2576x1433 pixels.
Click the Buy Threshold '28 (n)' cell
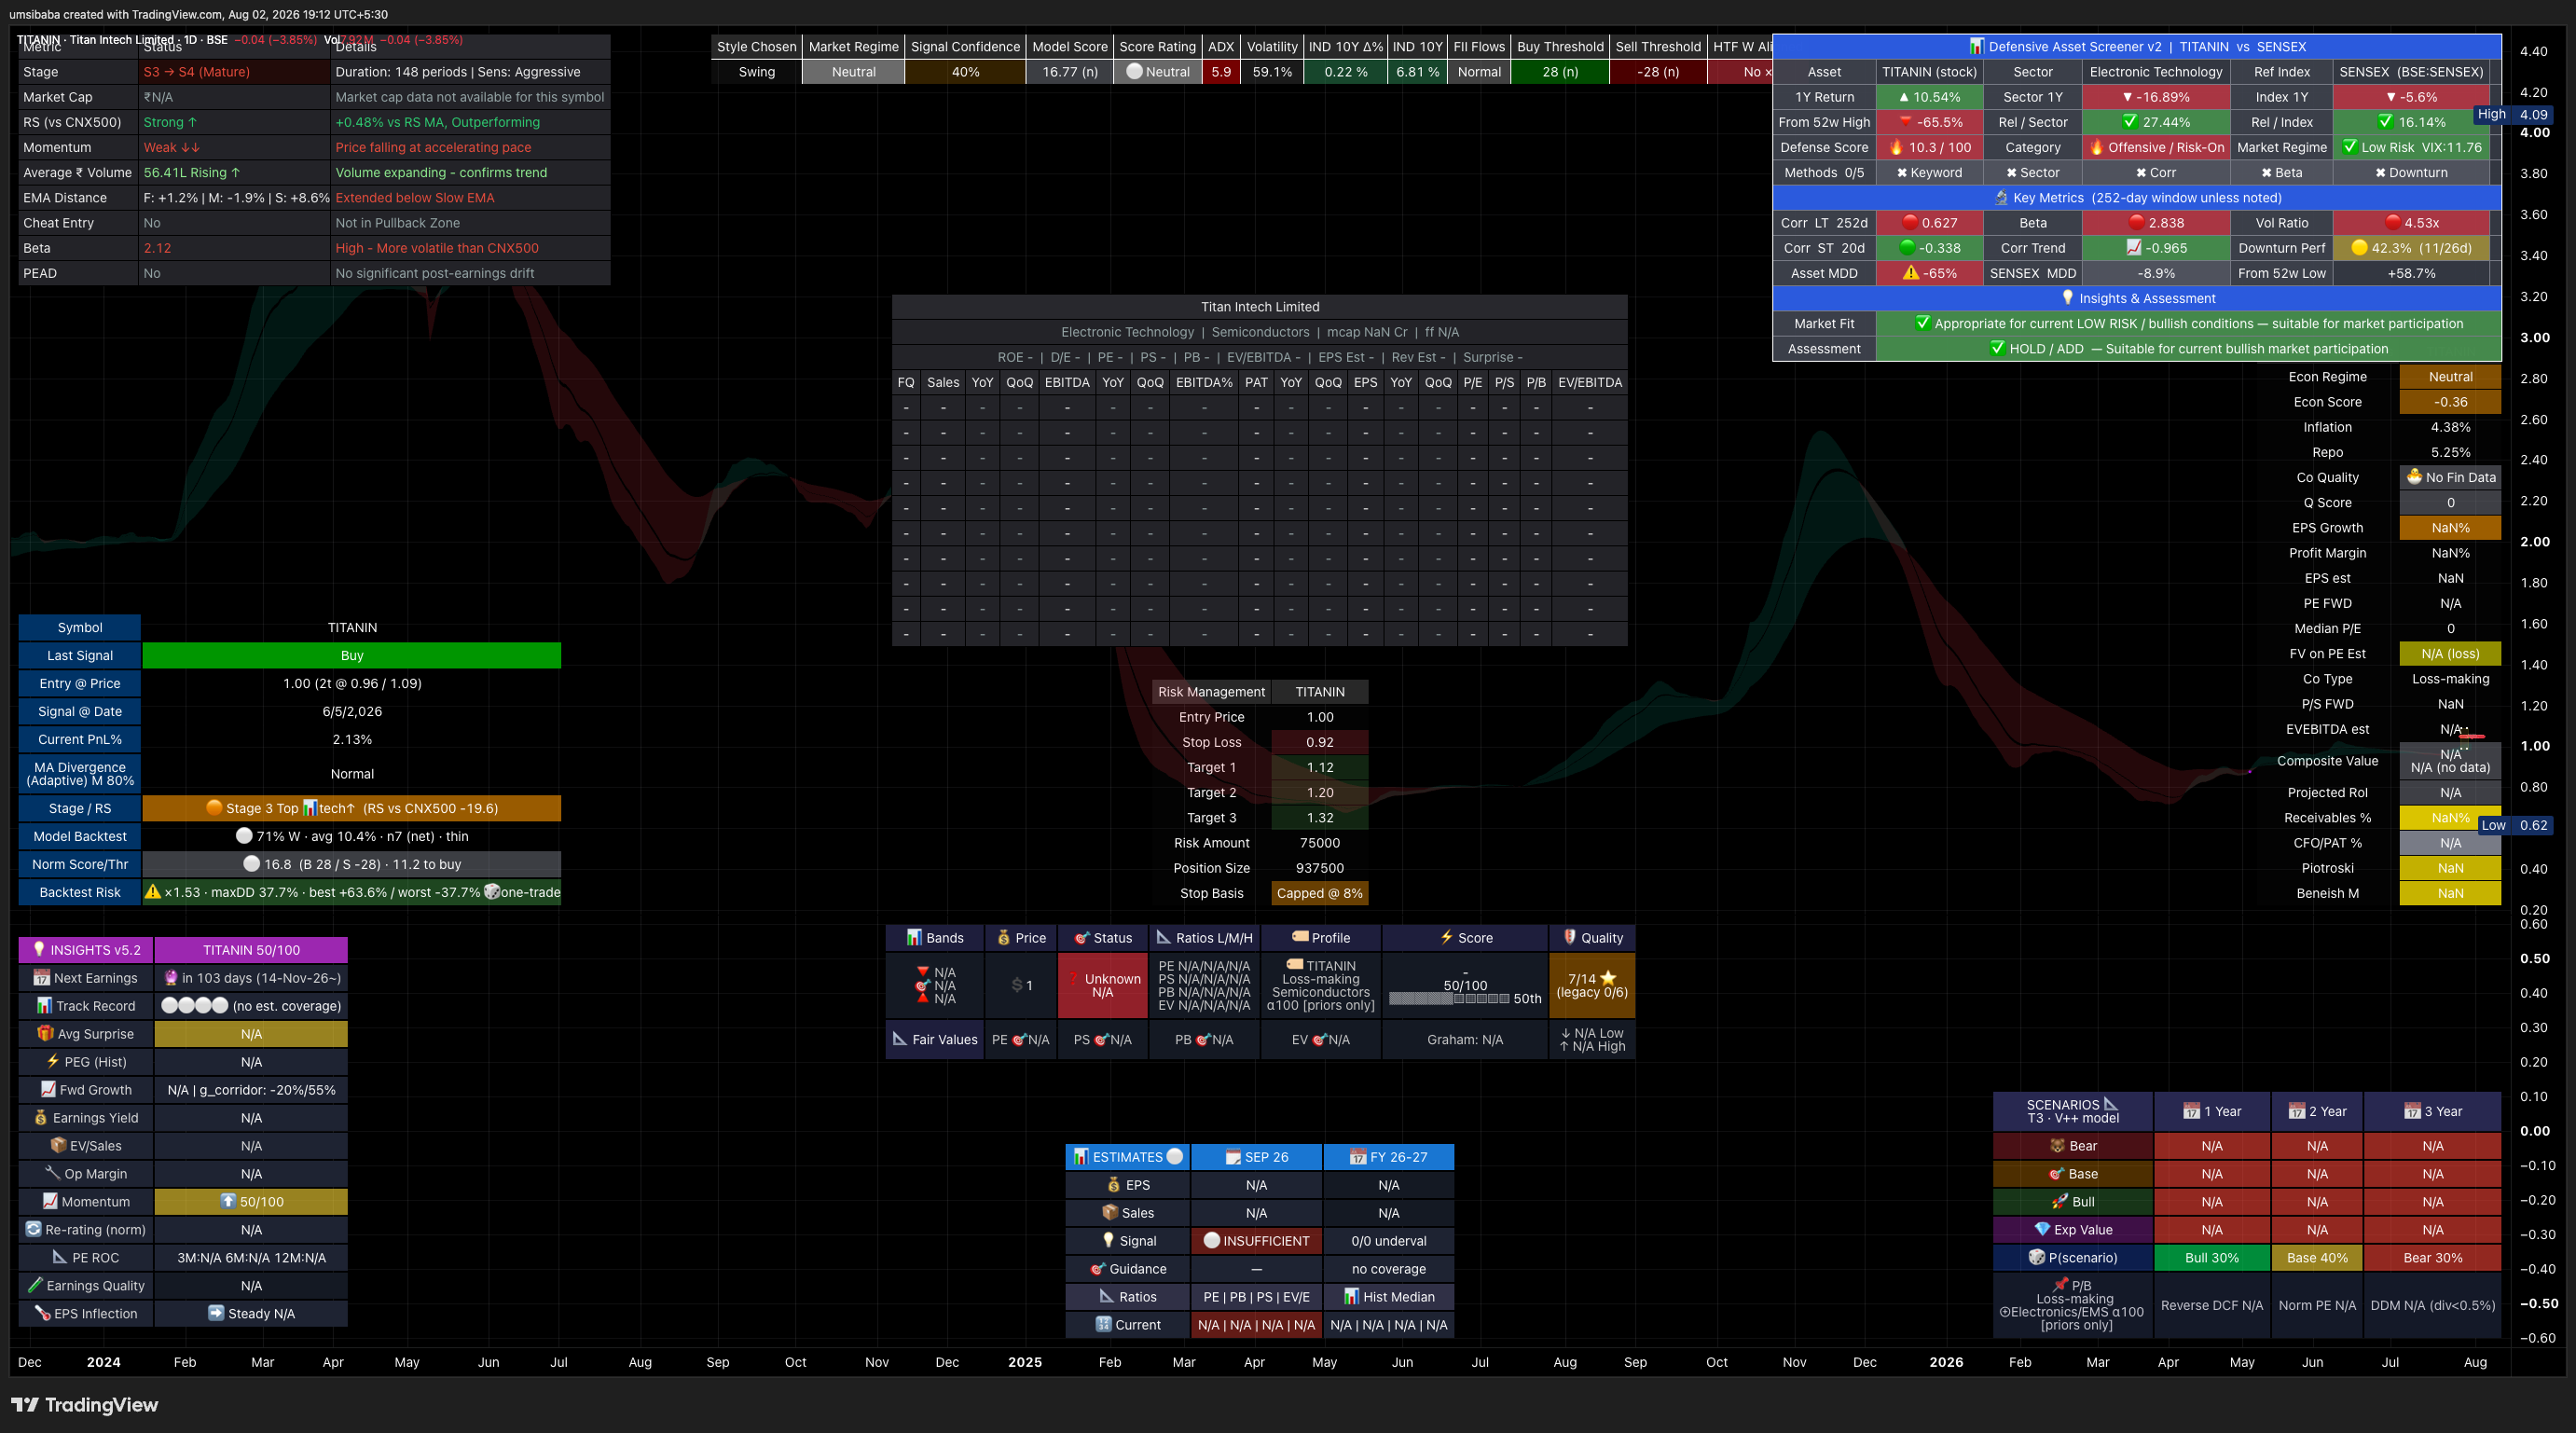1560,72
